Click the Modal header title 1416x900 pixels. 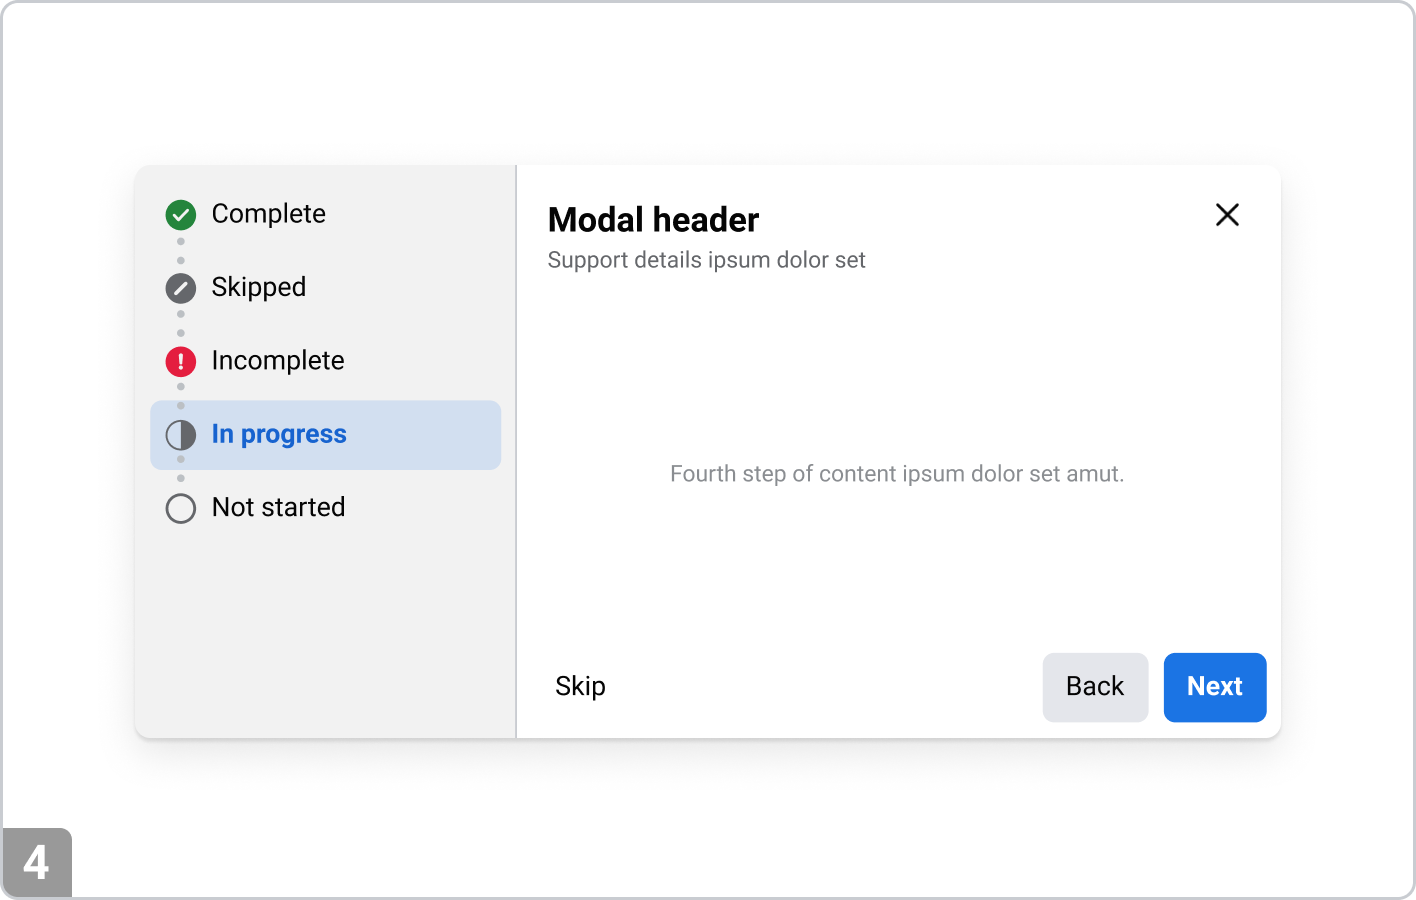pyautogui.click(x=653, y=220)
